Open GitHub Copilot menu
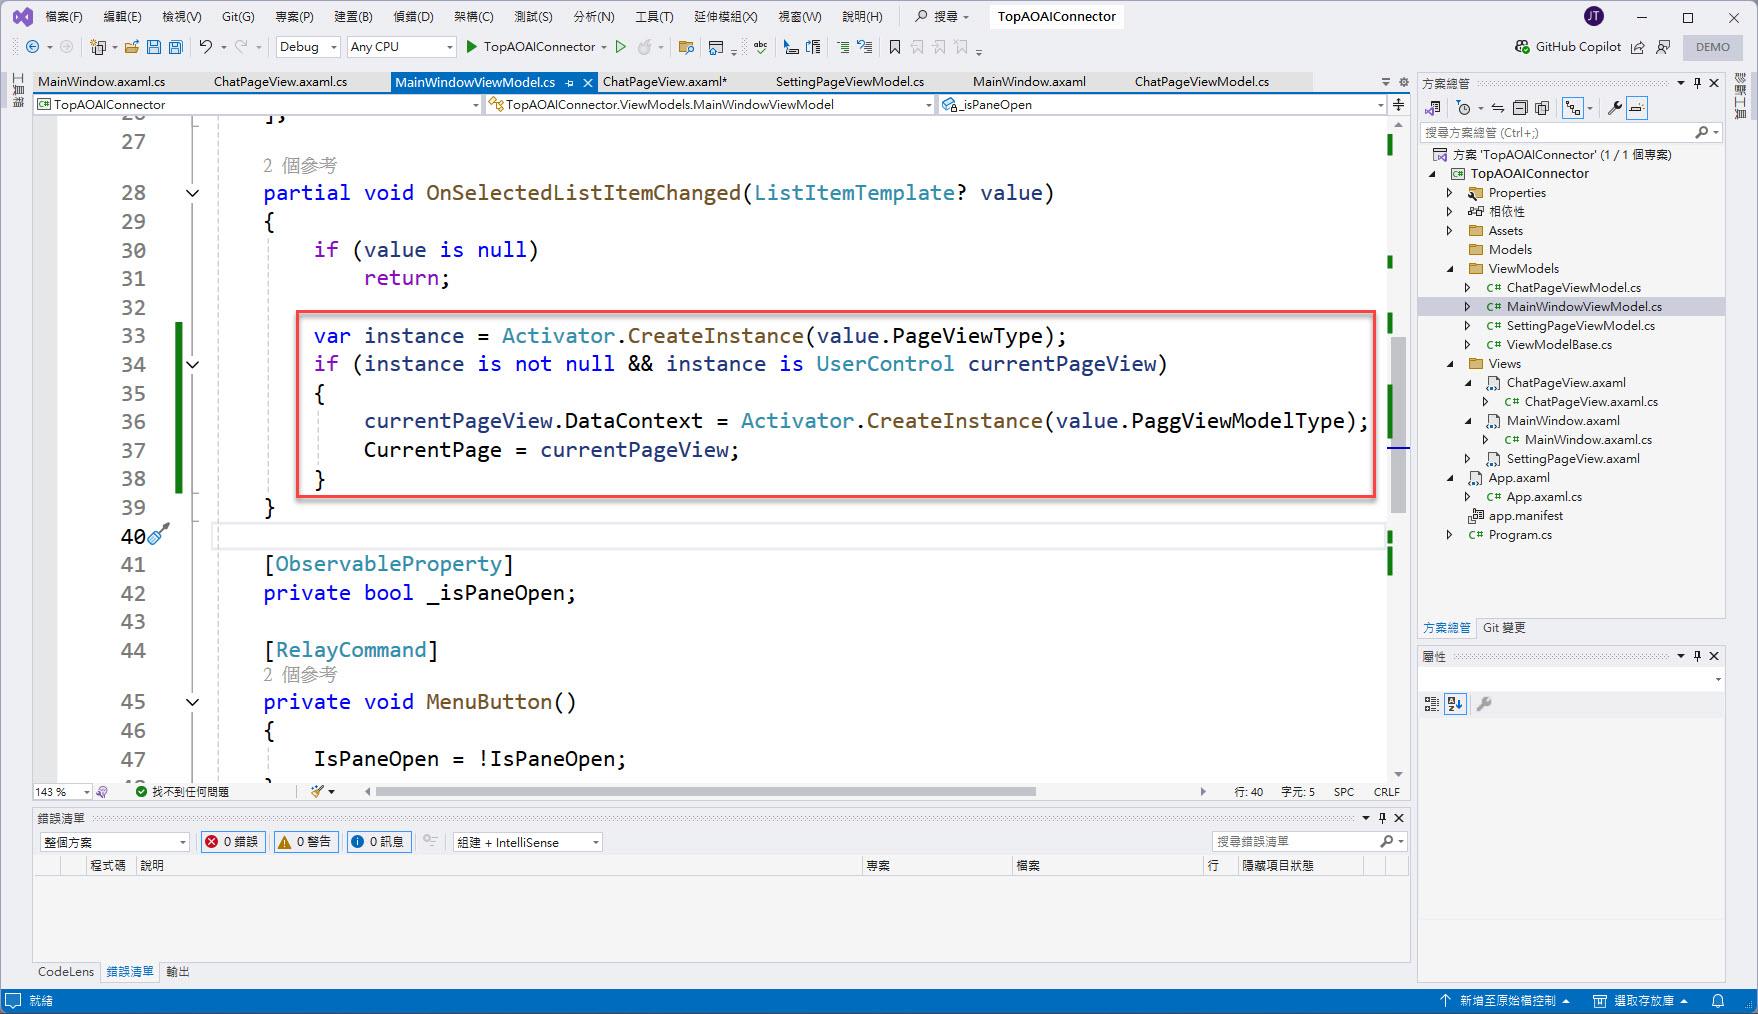This screenshot has width=1758, height=1014. (1567, 47)
